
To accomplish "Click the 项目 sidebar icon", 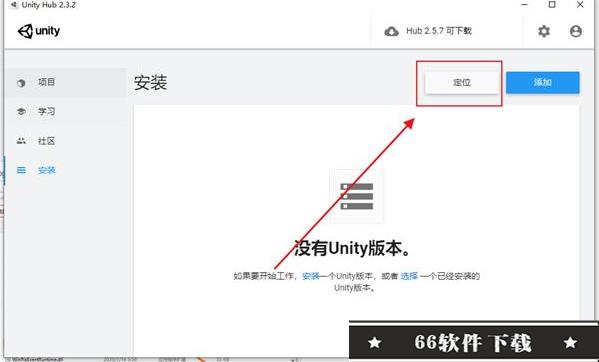I will tap(21, 83).
